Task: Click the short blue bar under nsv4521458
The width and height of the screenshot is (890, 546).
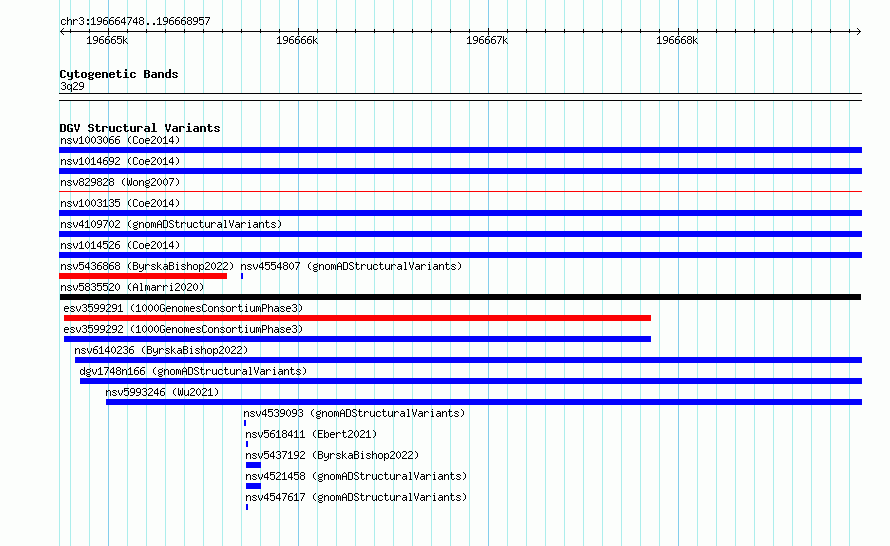Action: pos(253,486)
